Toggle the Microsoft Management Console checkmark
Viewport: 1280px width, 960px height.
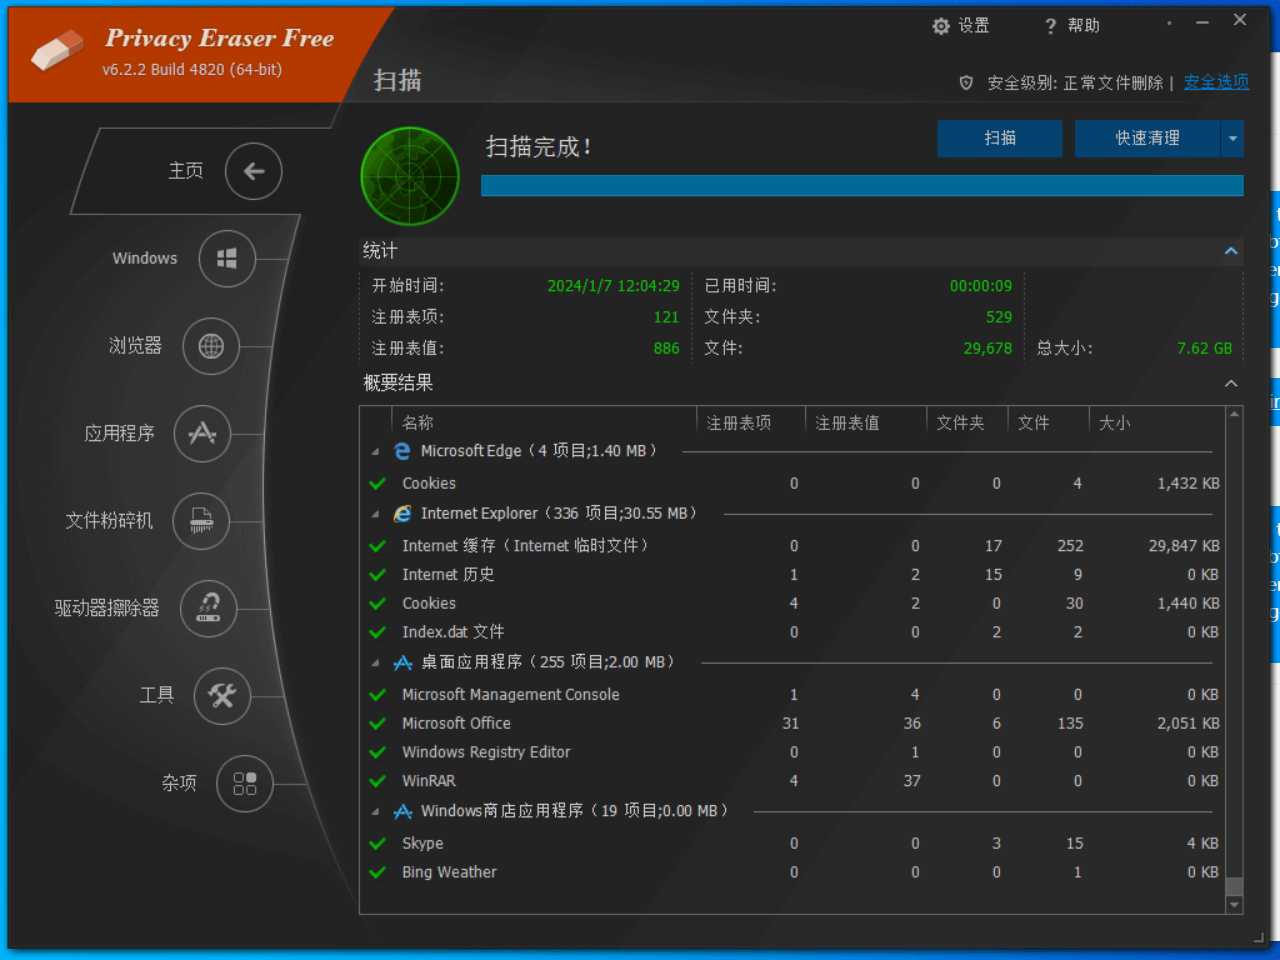(x=378, y=695)
